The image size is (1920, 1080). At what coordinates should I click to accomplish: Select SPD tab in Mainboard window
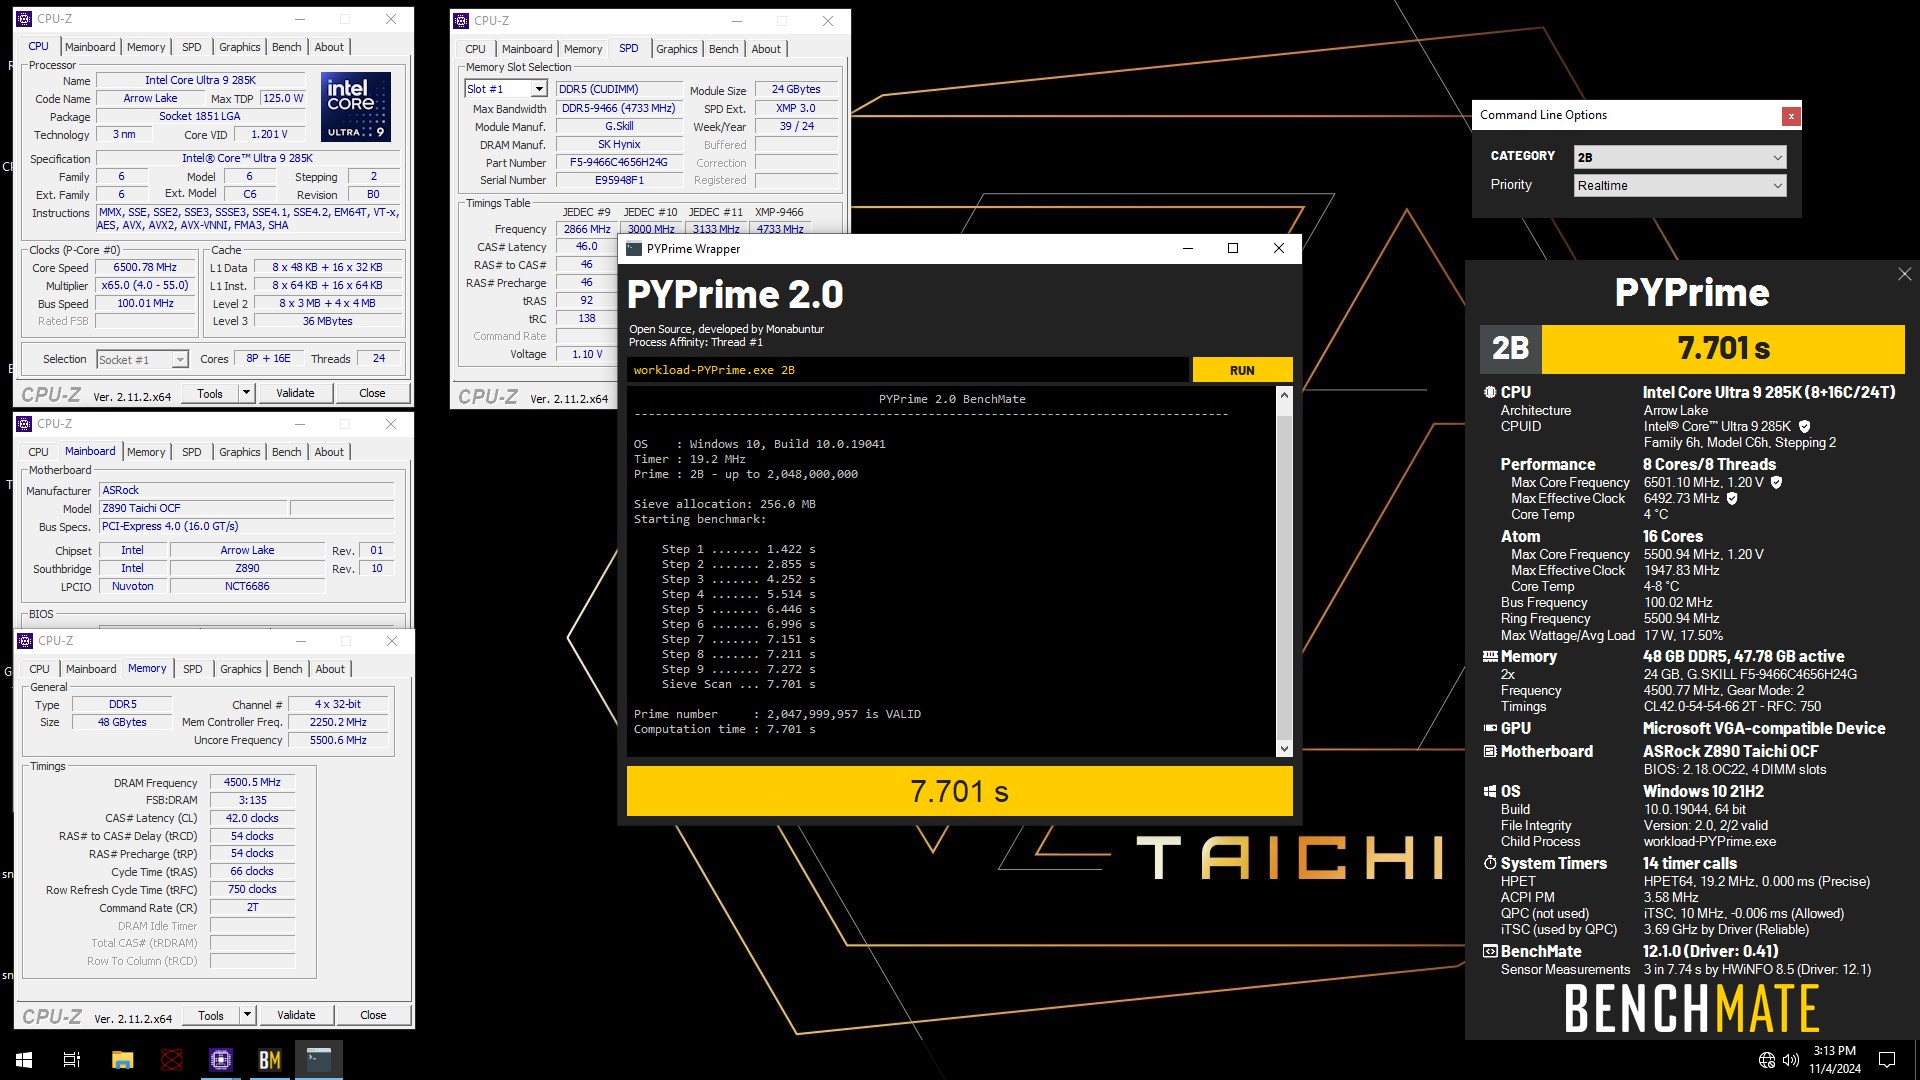coord(191,452)
